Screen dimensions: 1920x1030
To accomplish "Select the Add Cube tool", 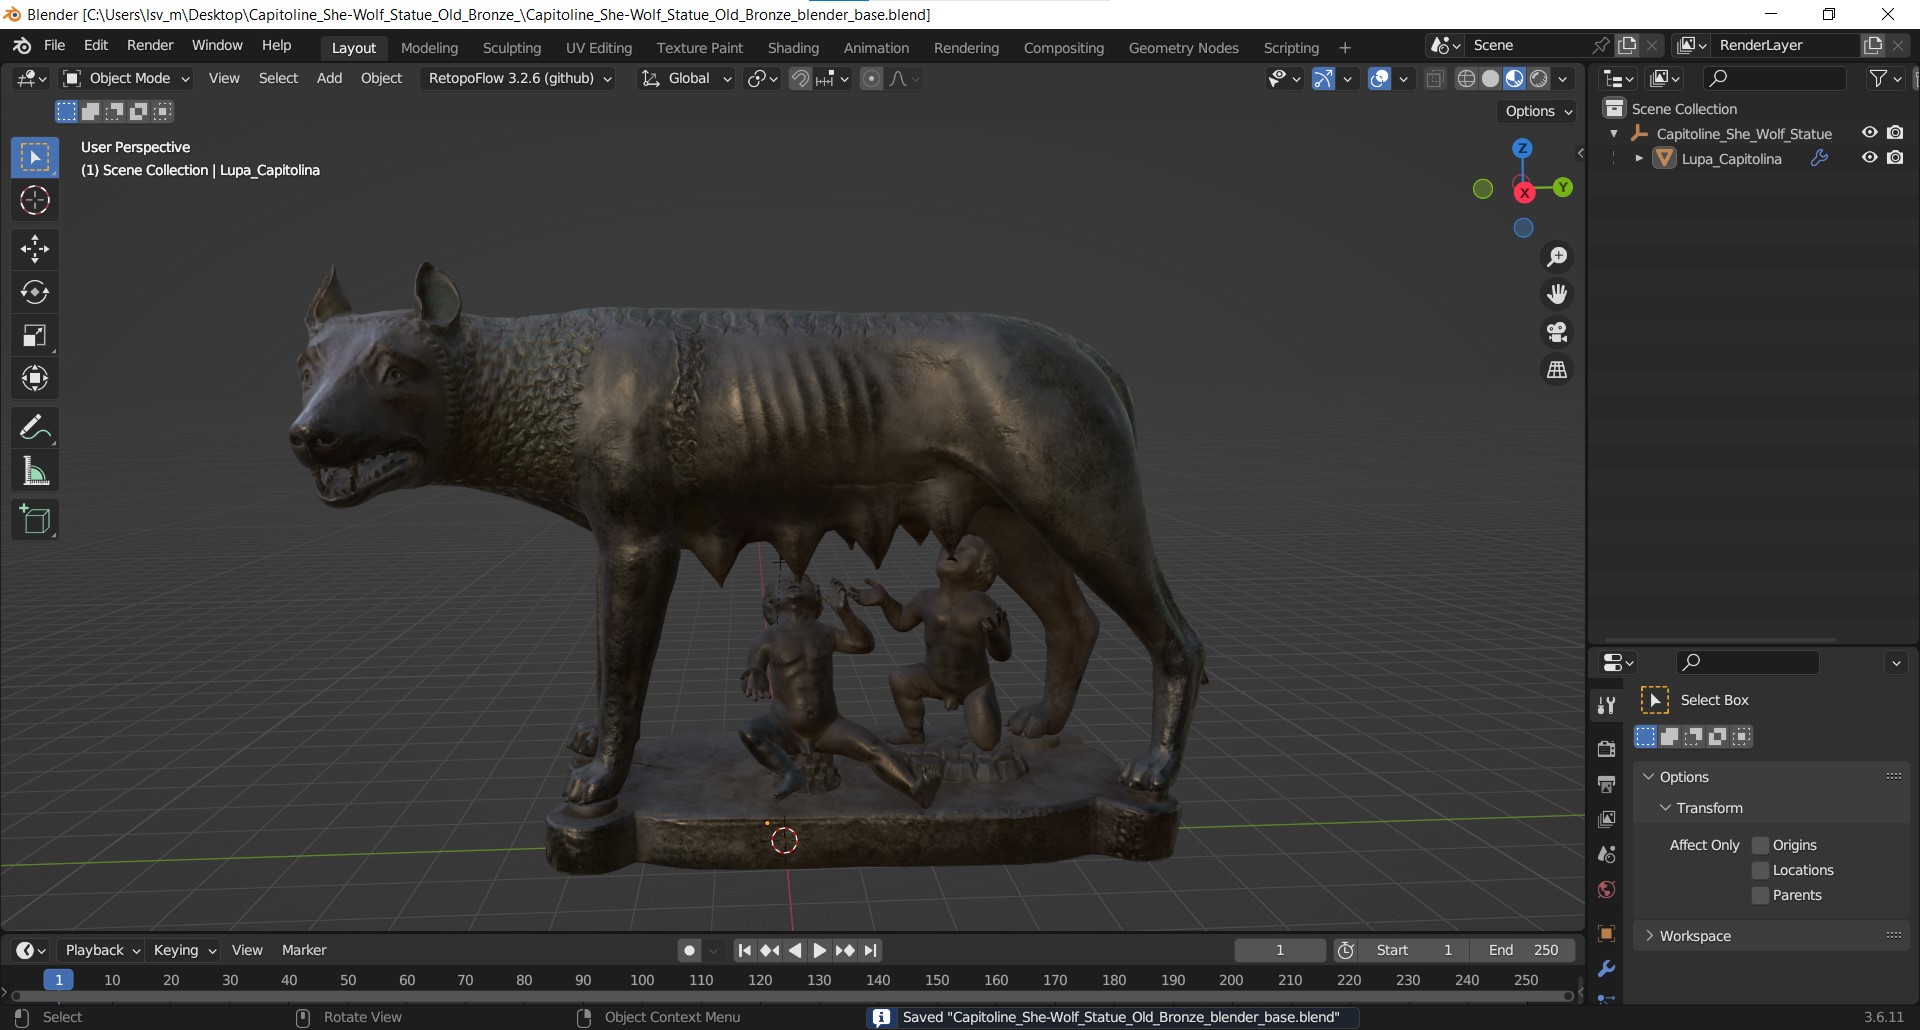I will pos(35,520).
